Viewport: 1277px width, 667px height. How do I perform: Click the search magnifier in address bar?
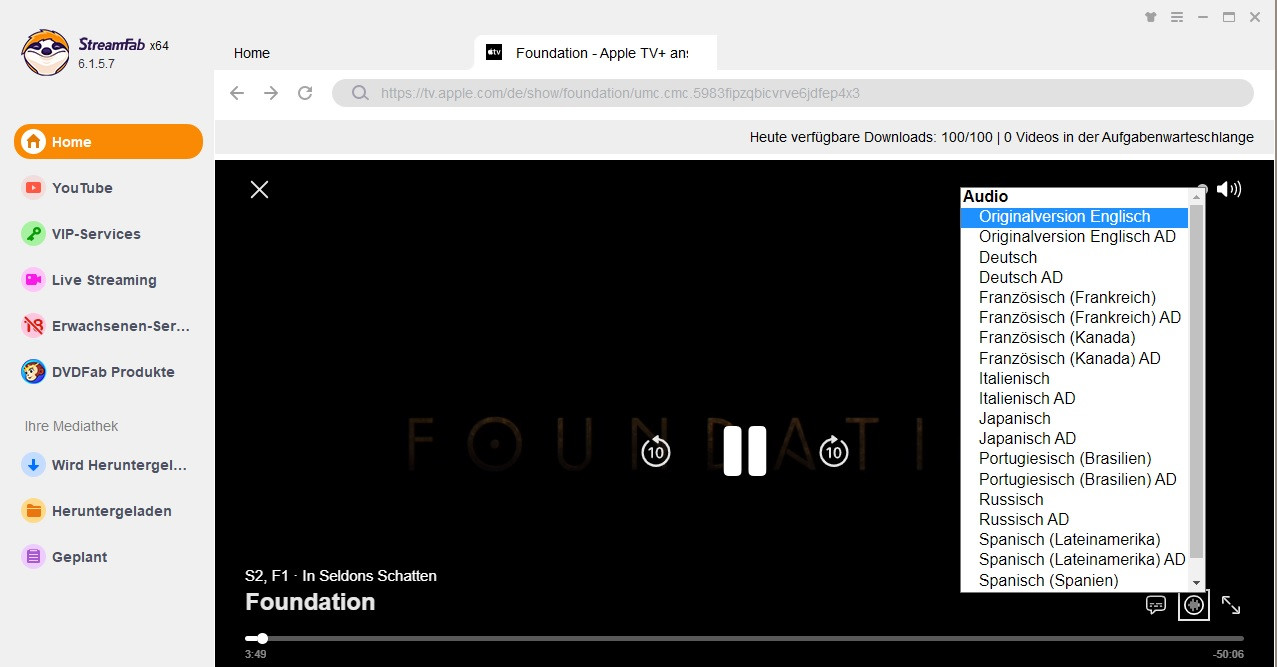click(360, 93)
